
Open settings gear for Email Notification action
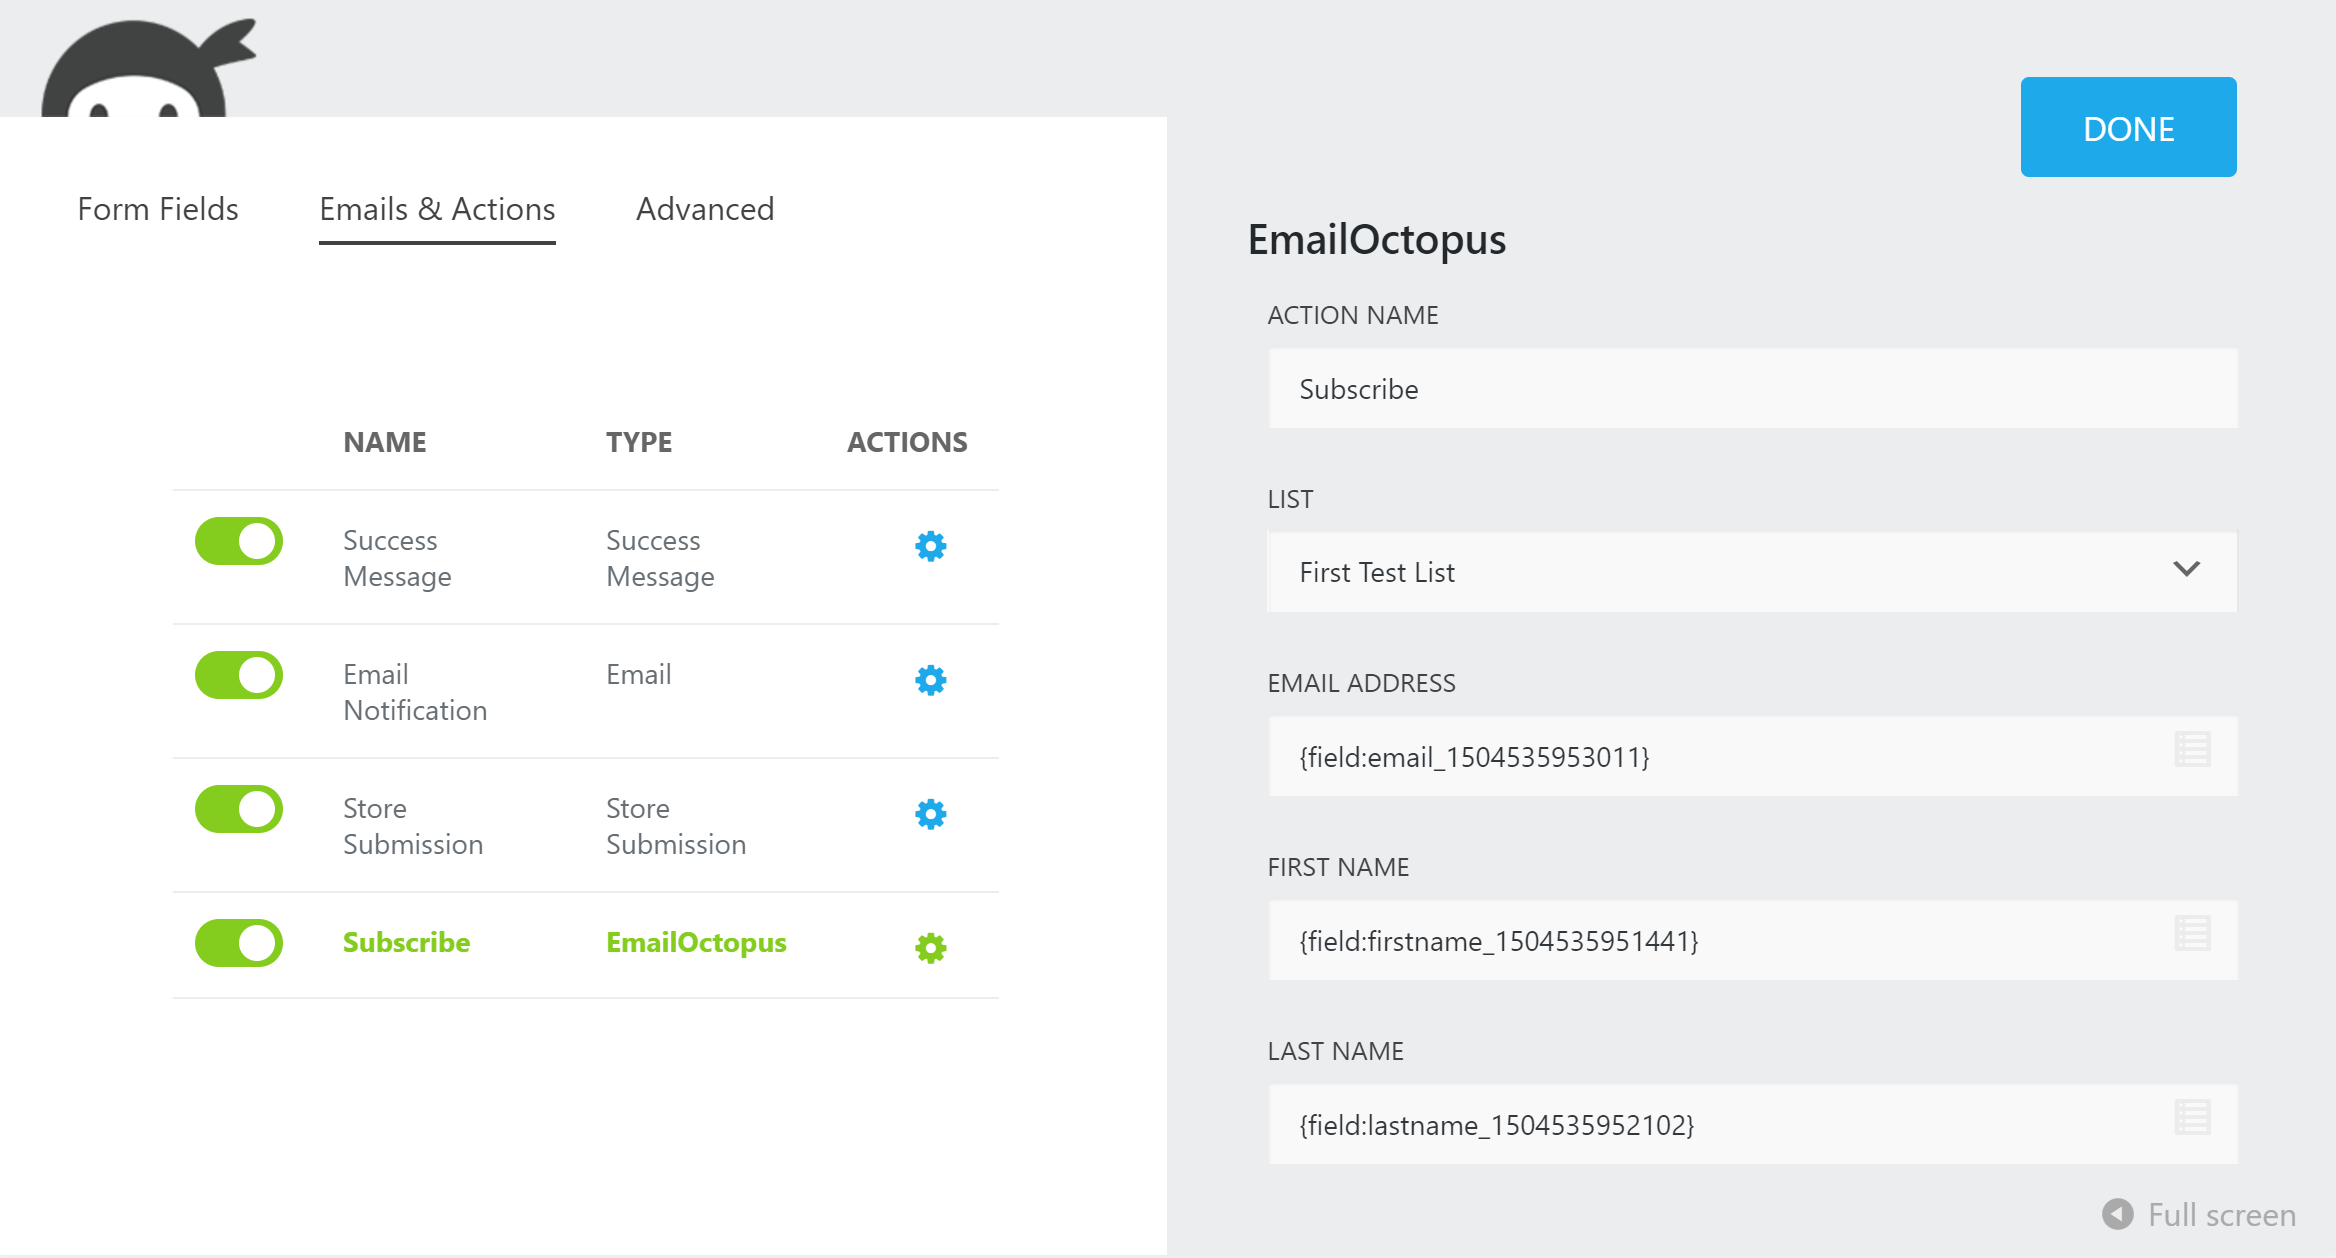930,680
